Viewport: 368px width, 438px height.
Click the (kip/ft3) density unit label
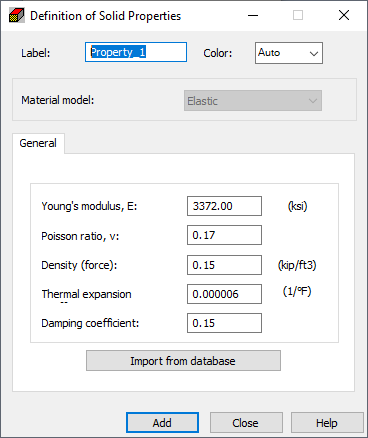coord(297,265)
